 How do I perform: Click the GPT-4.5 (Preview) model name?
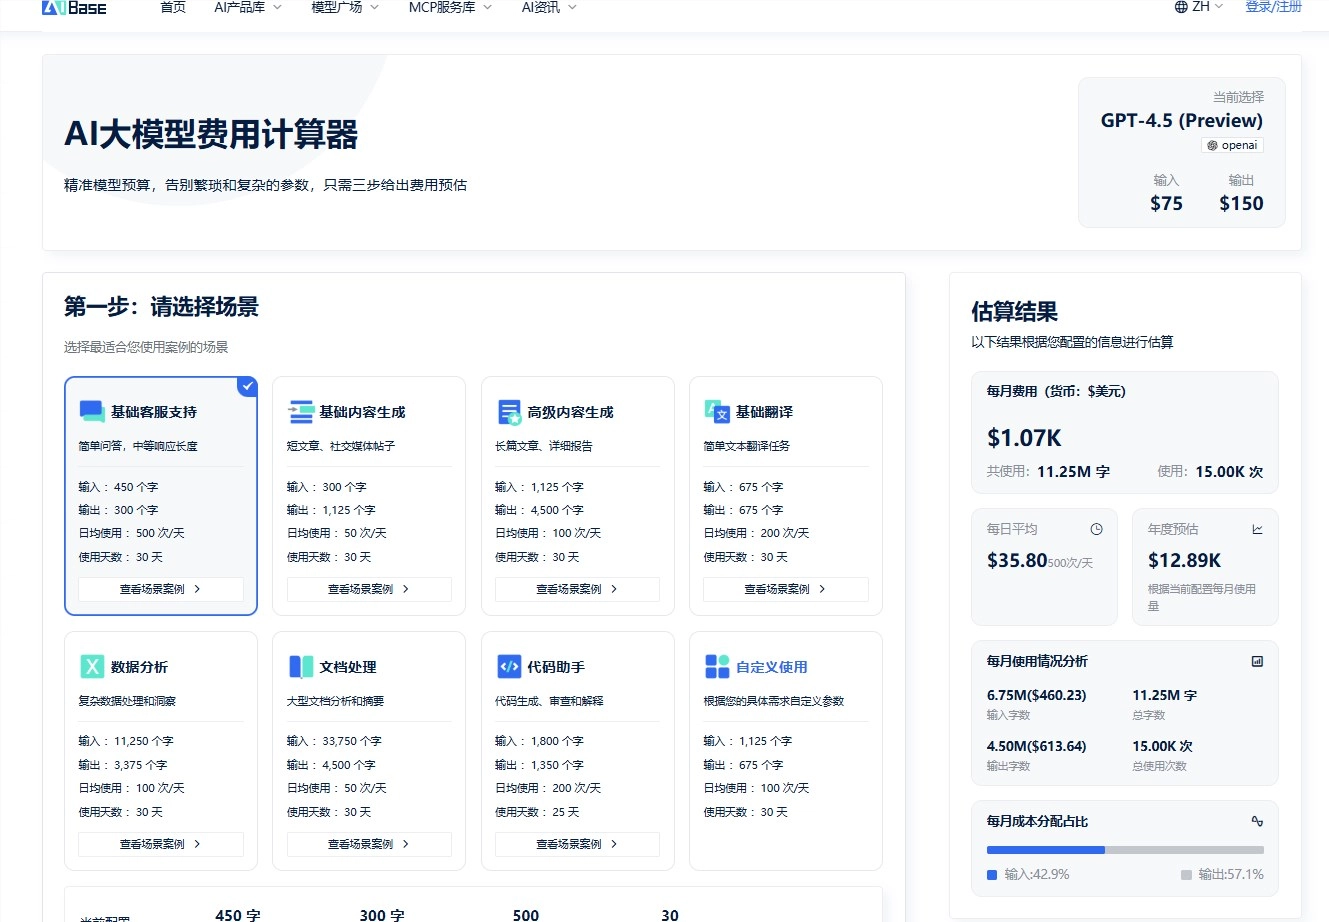[1181, 120]
